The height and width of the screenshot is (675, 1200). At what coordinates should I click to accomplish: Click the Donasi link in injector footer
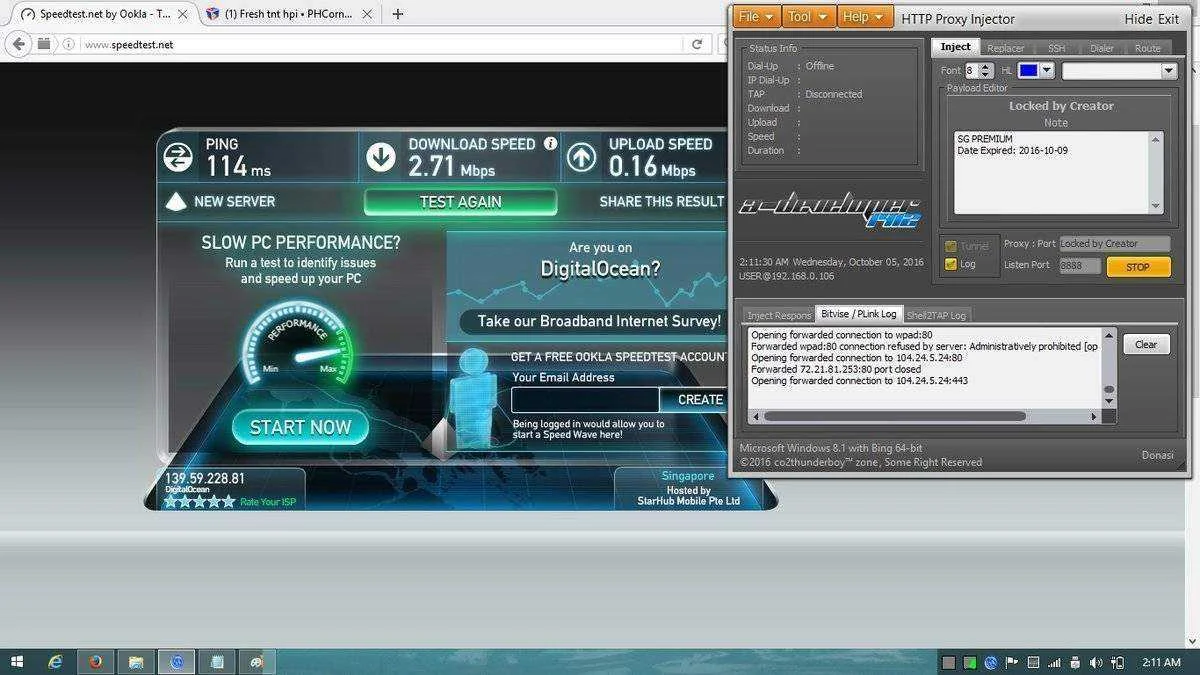[x=1157, y=455]
